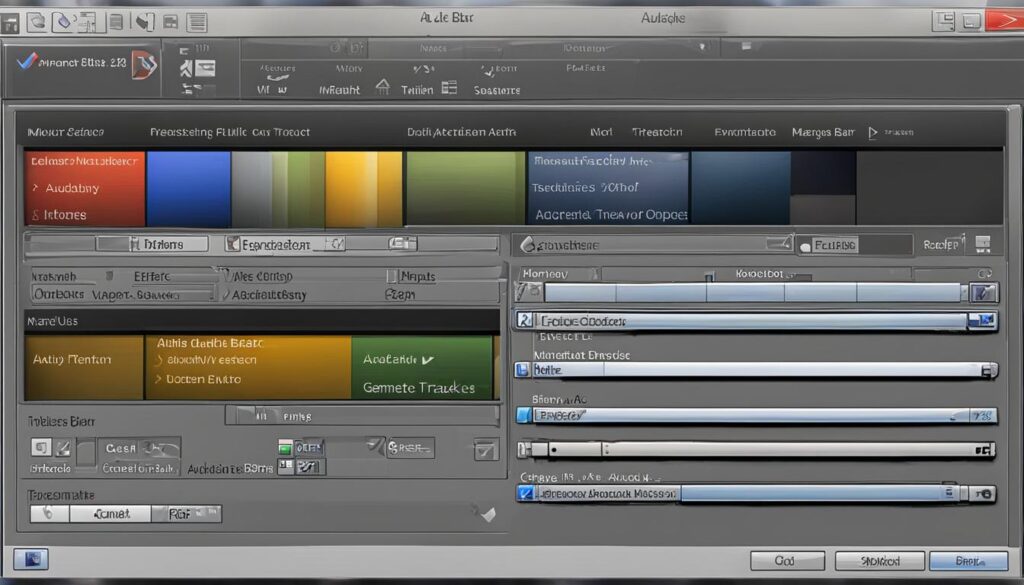The image size is (1024, 585).
Task: Click the yellow color block in the top strip
Action: [363, 189]
